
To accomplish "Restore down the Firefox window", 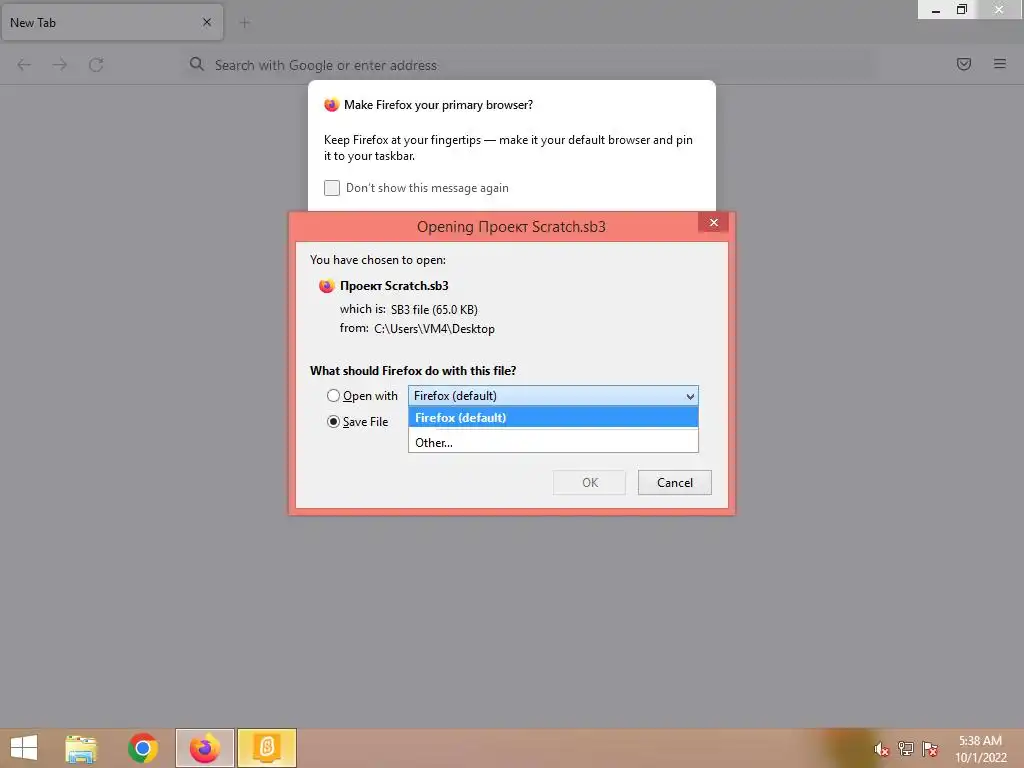I will (x=962, y=10).
